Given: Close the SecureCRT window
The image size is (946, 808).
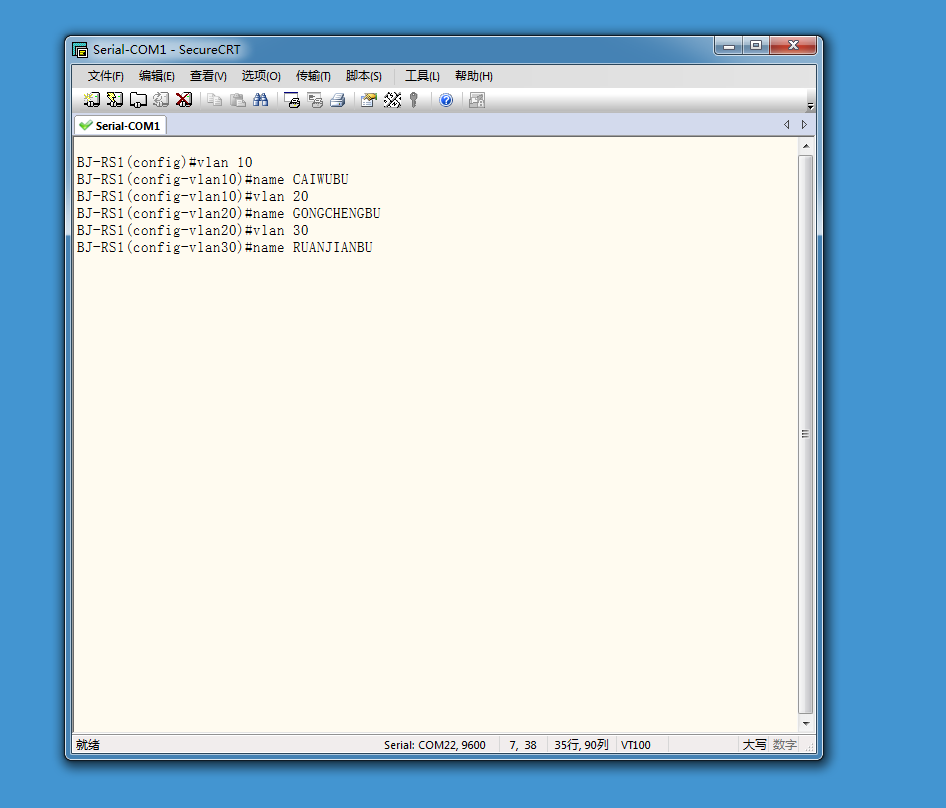Looking at the screenshot, I should (793, 46).
